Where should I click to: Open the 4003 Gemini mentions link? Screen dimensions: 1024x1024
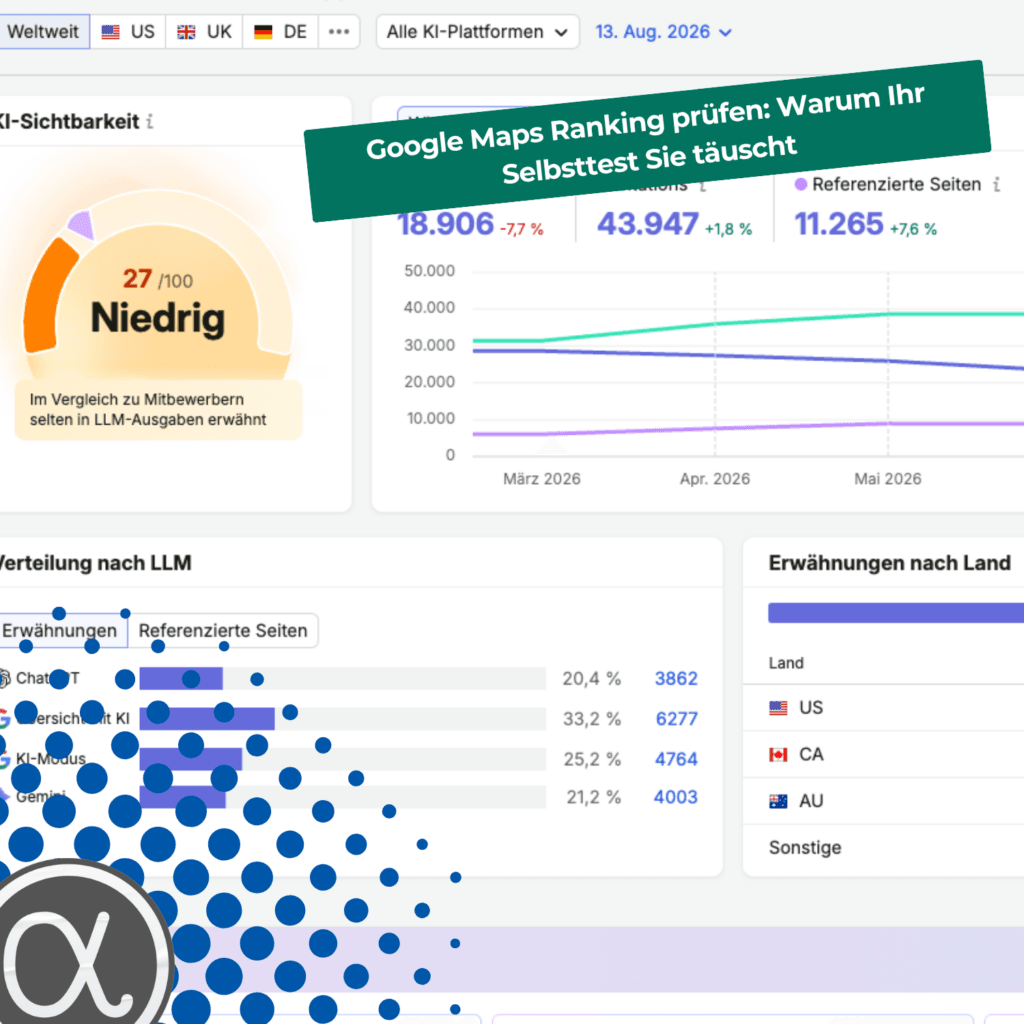pyautogui.click(x=675, y=797)
